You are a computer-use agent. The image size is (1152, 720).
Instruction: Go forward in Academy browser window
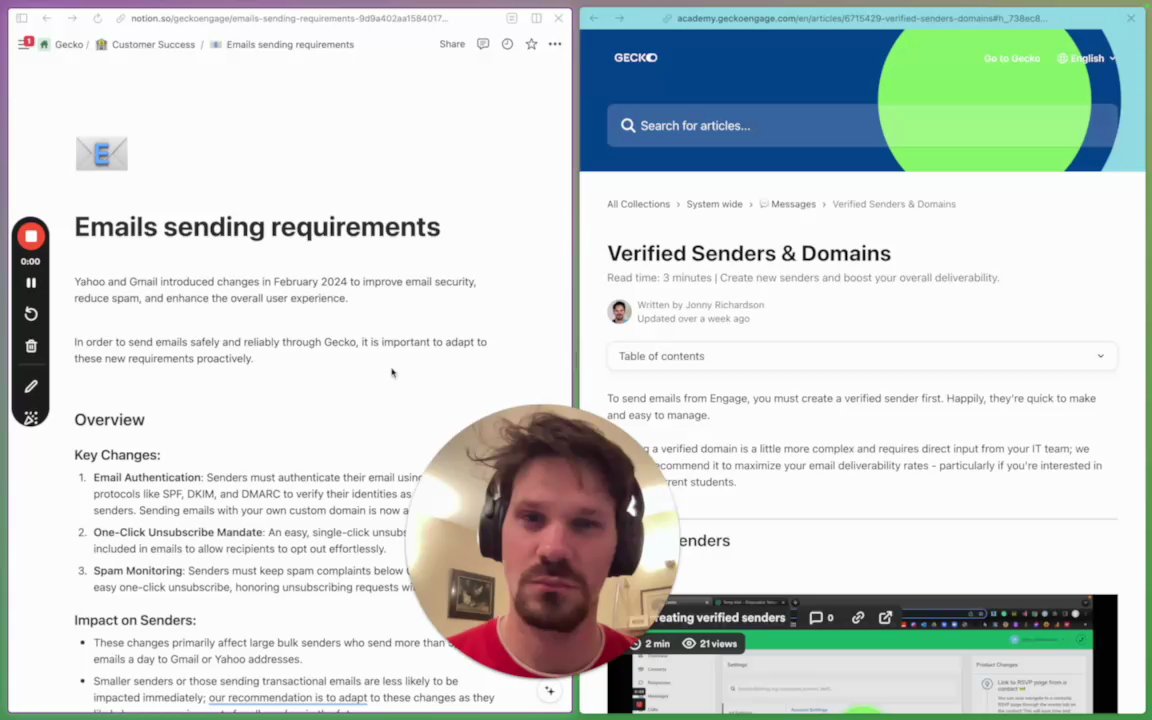[x=619, y=18]
